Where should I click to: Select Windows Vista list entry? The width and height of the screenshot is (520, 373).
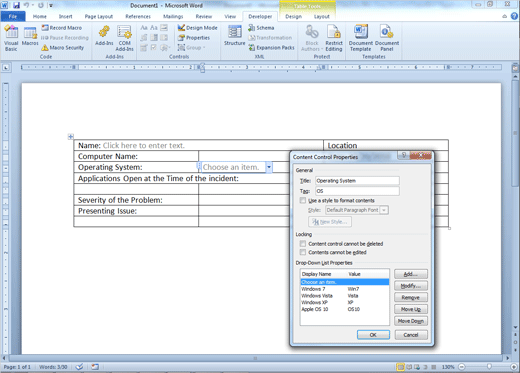tap(345, 296)
